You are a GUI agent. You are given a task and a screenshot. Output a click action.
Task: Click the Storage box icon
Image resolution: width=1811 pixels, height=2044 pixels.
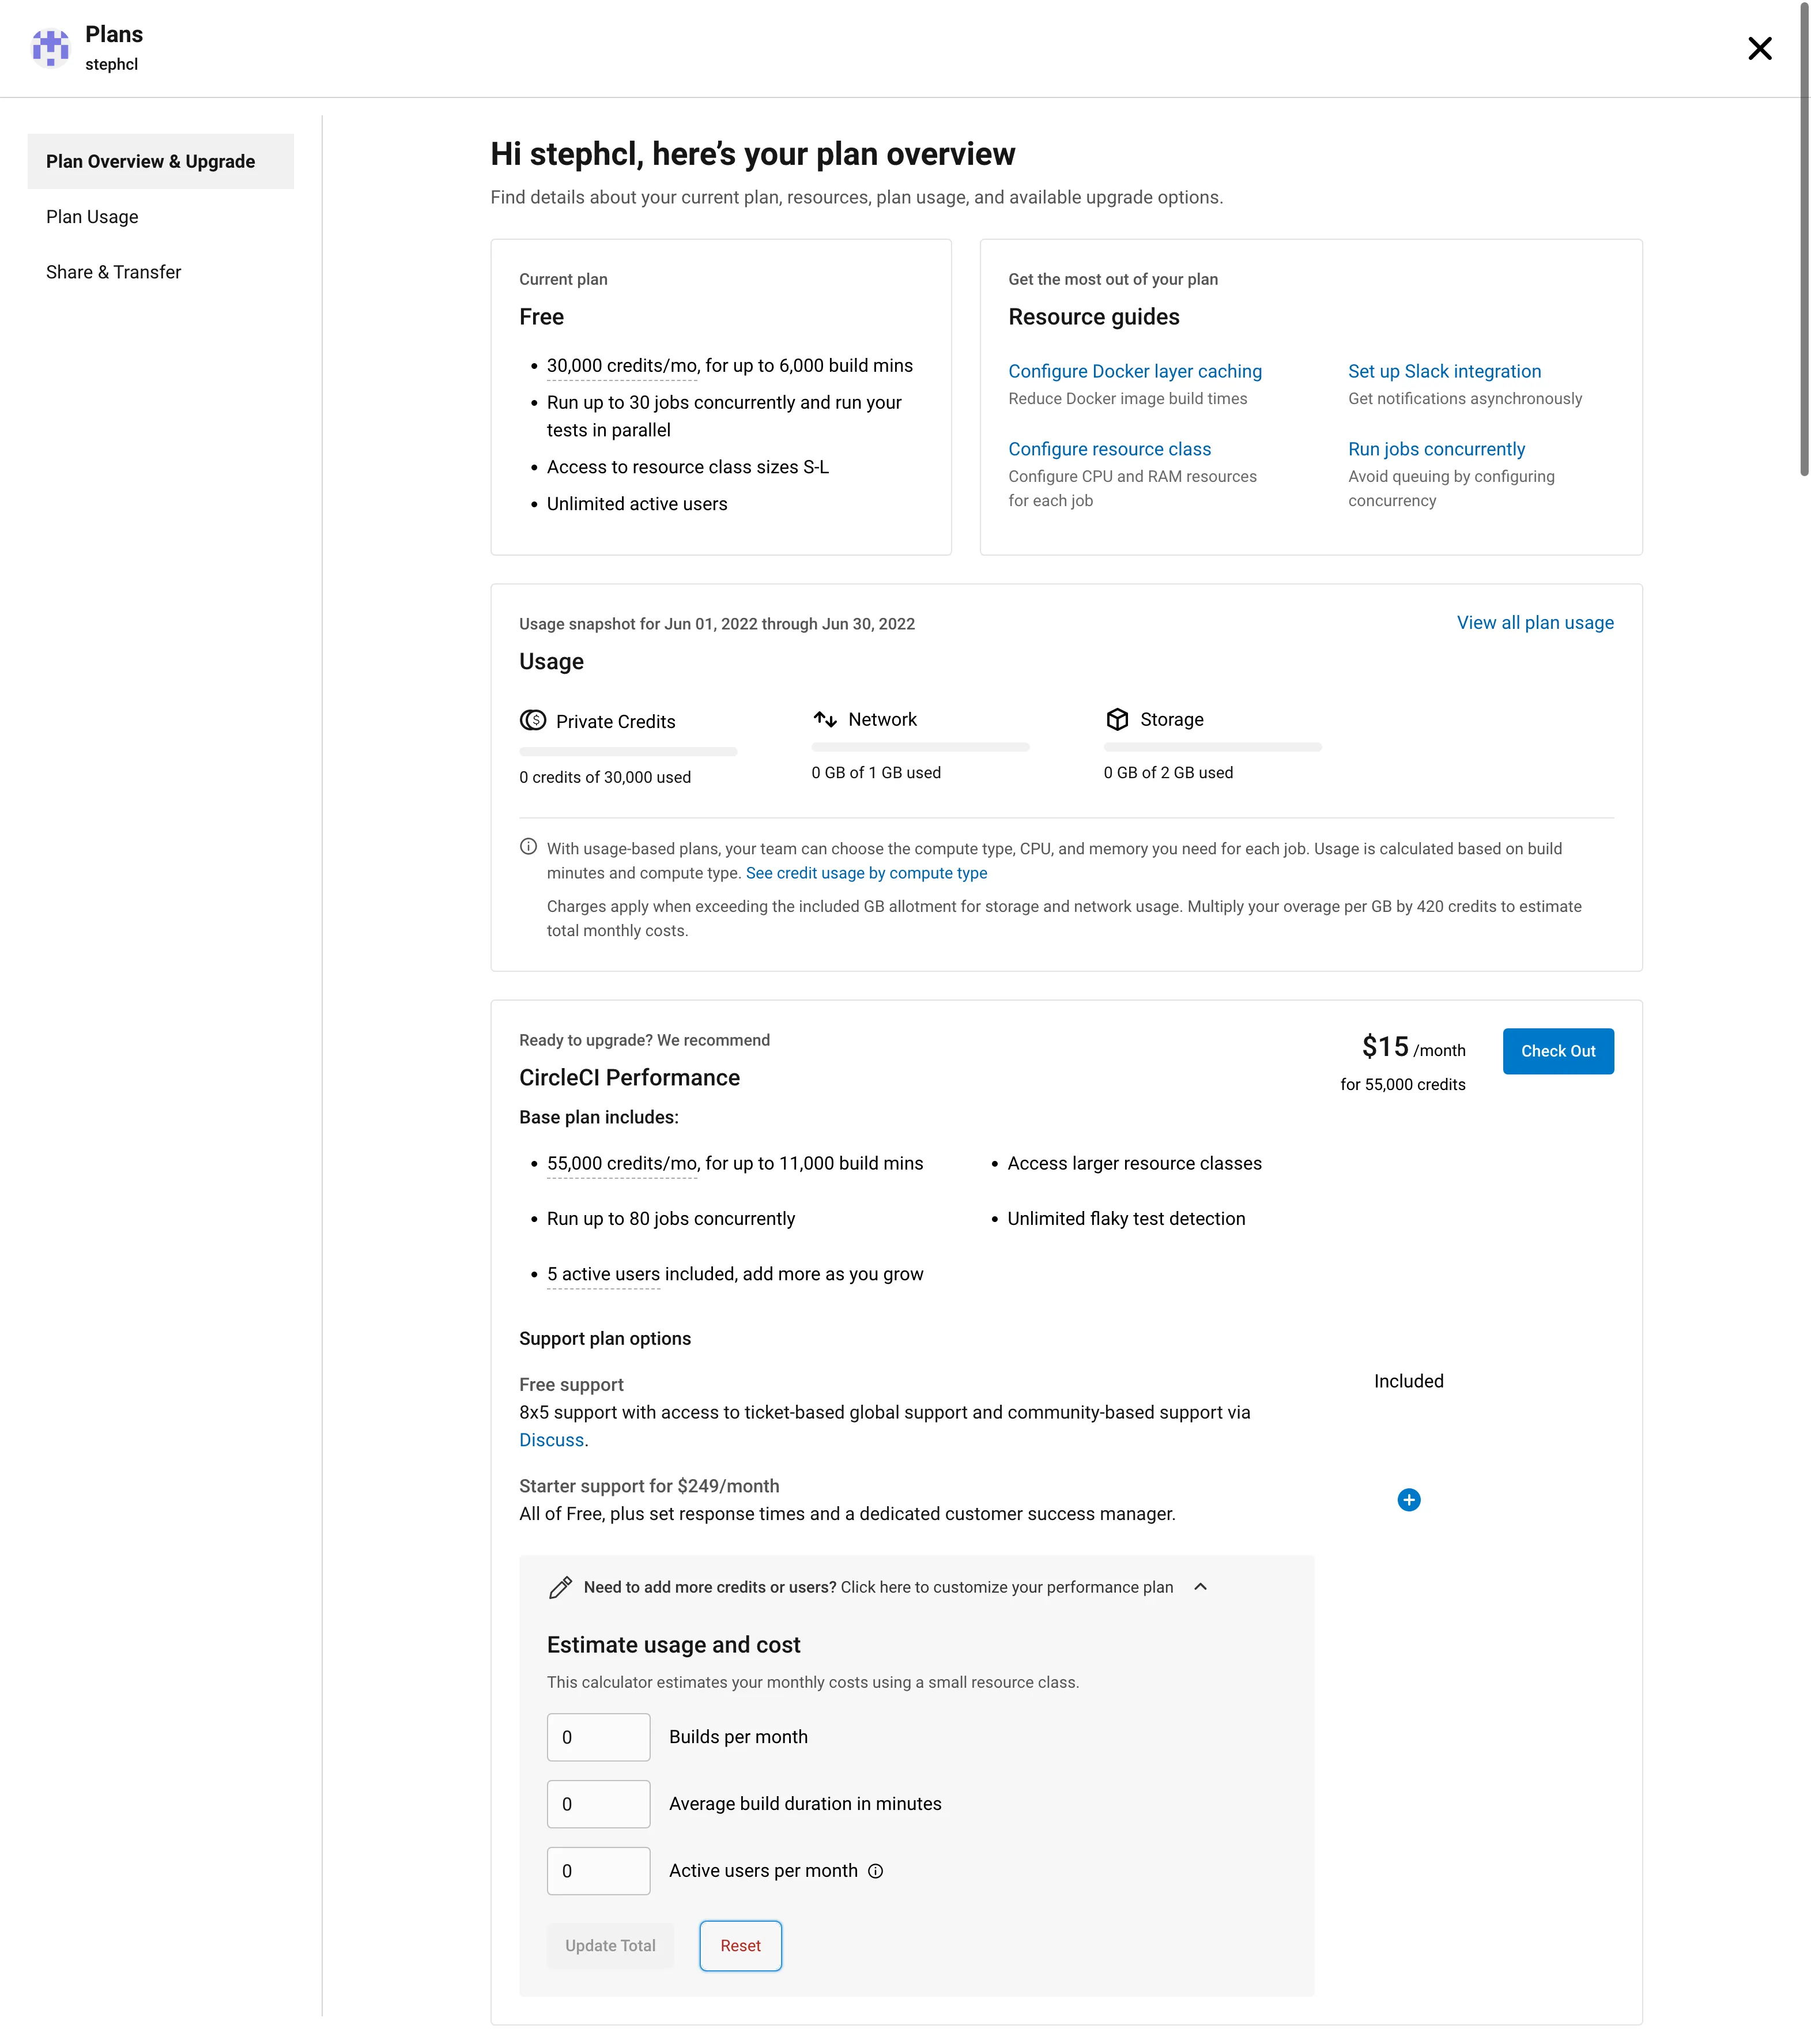(1117, 719)
